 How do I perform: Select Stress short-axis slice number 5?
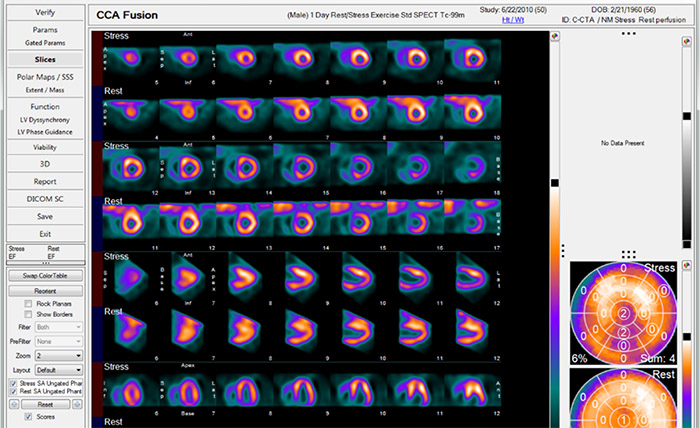click(131, 58)
